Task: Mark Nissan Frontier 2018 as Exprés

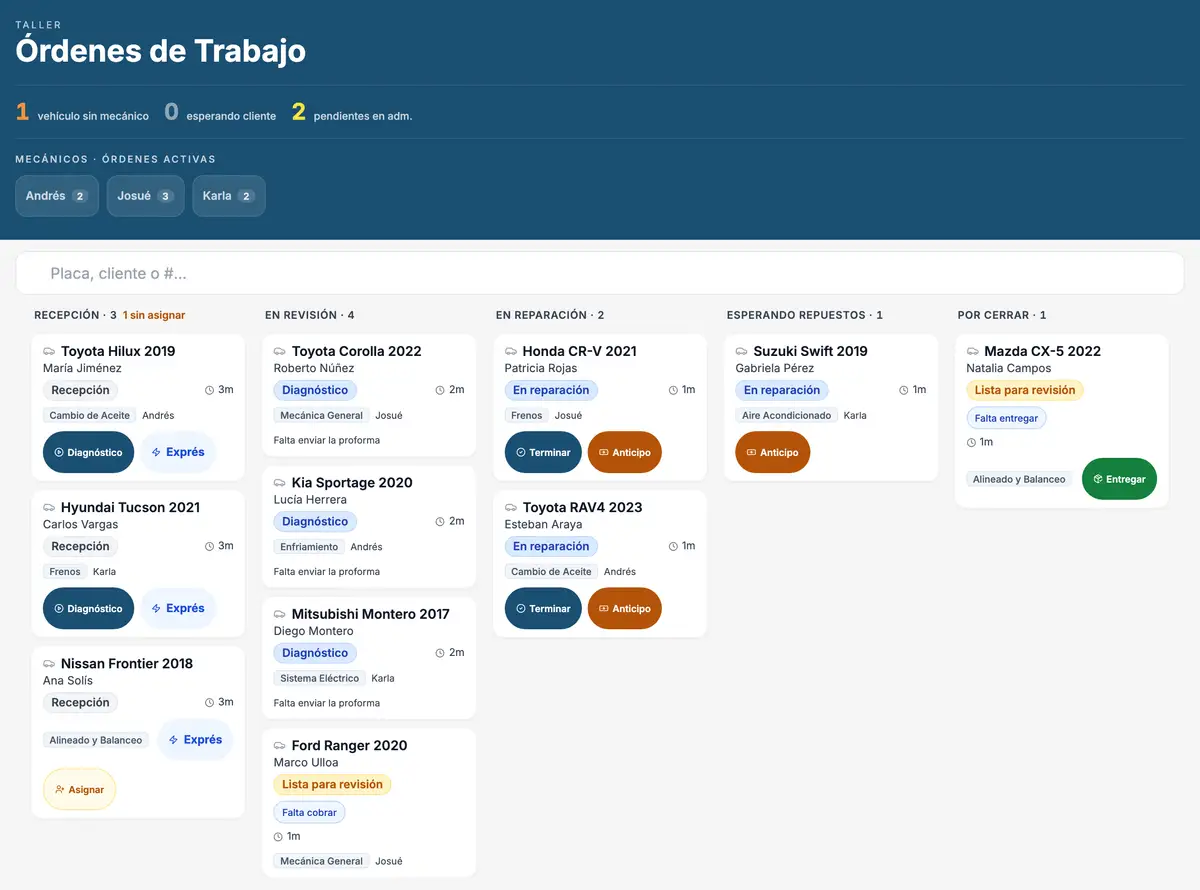Action: (195, 740)
